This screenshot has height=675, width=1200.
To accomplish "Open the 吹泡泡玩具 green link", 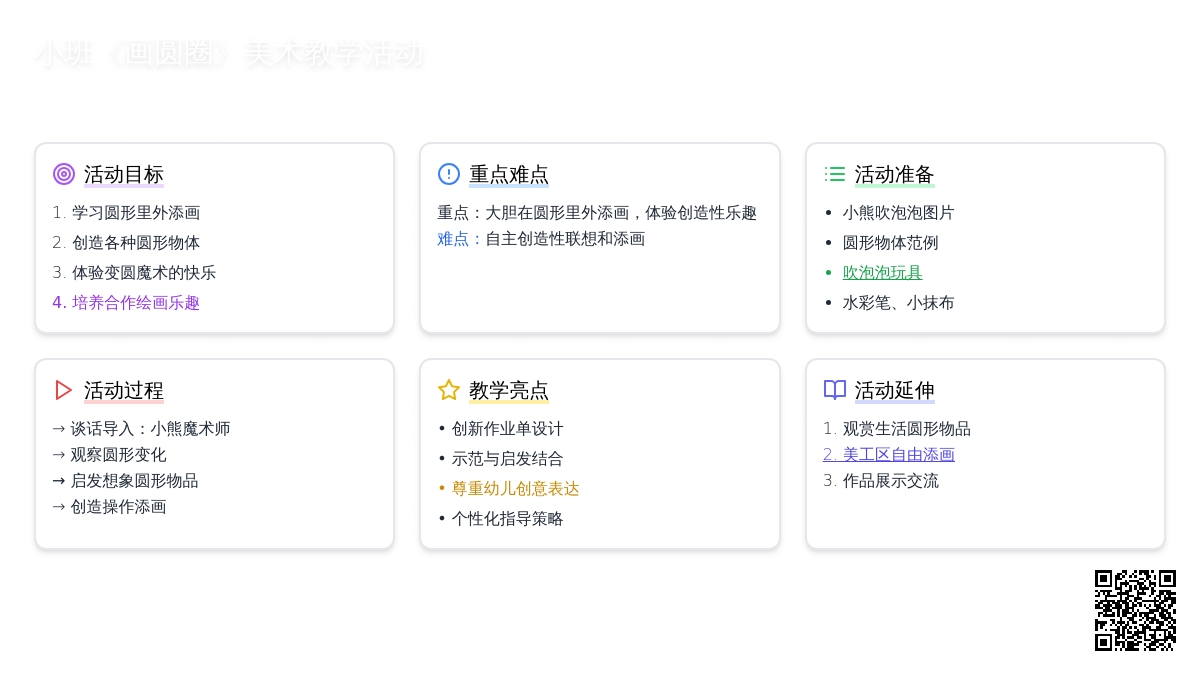I will pos(883,272).
